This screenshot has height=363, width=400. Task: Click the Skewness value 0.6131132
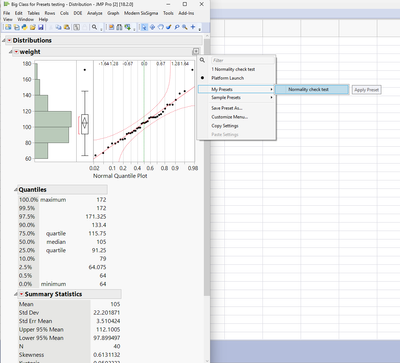point(107,355)
